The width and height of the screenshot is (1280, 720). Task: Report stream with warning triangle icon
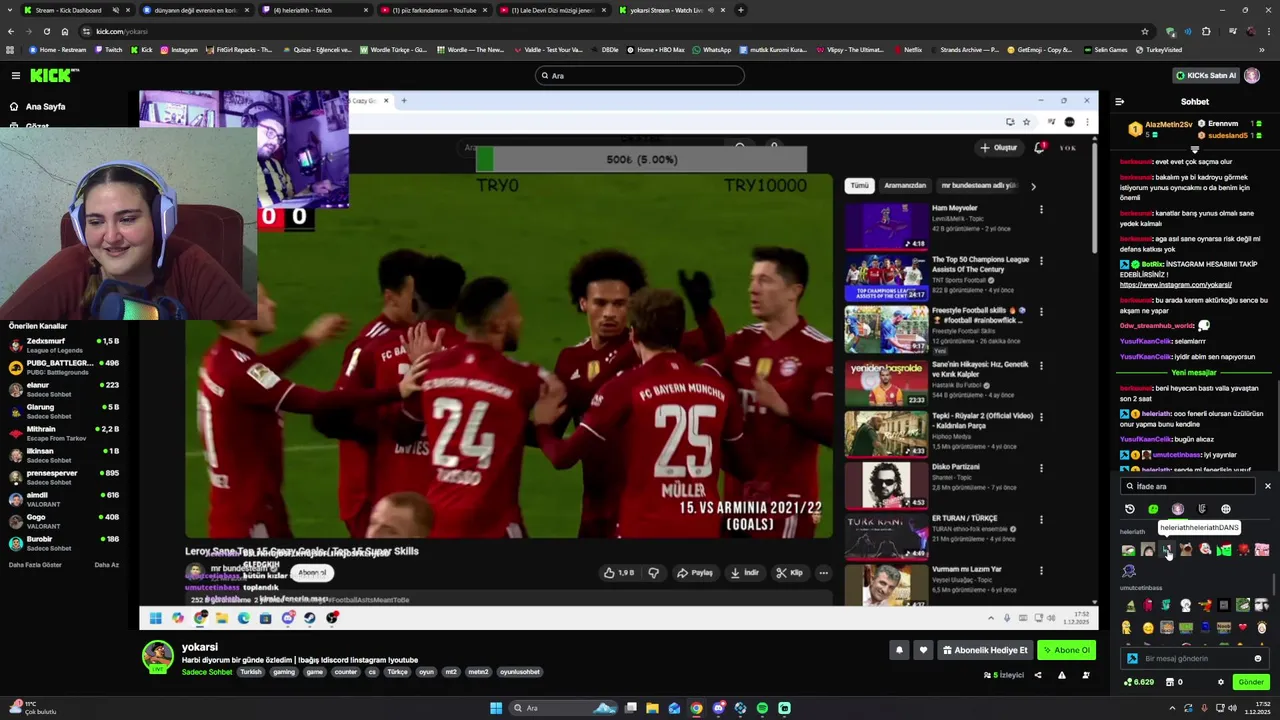1061,675
